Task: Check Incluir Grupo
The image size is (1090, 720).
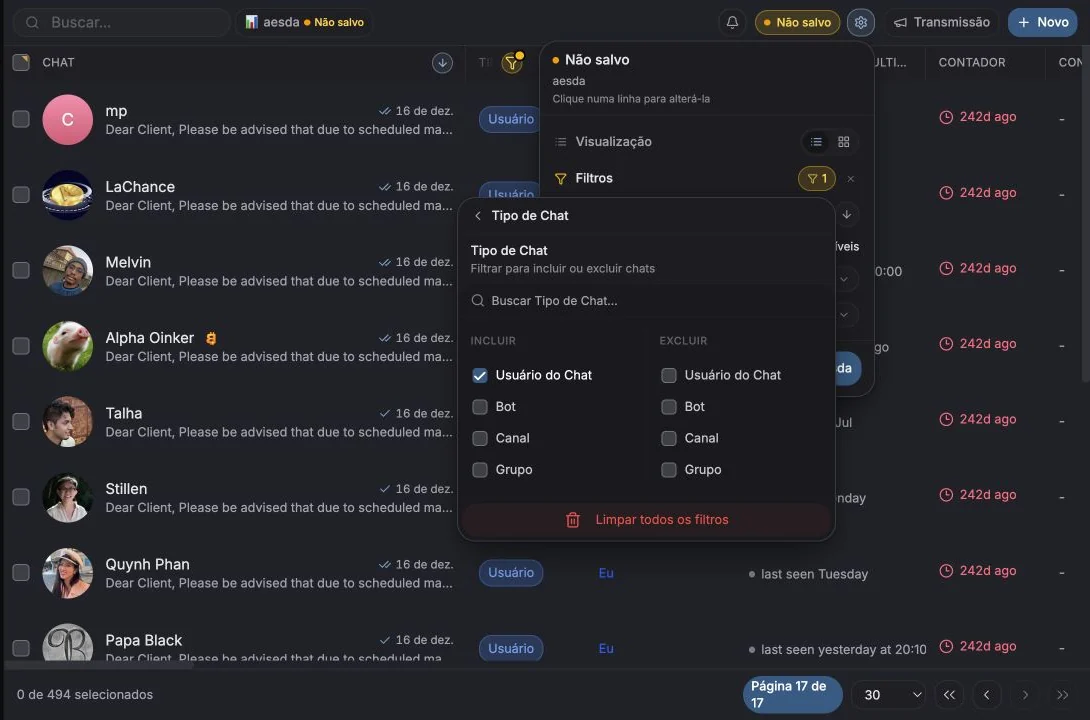Action: 480,470
